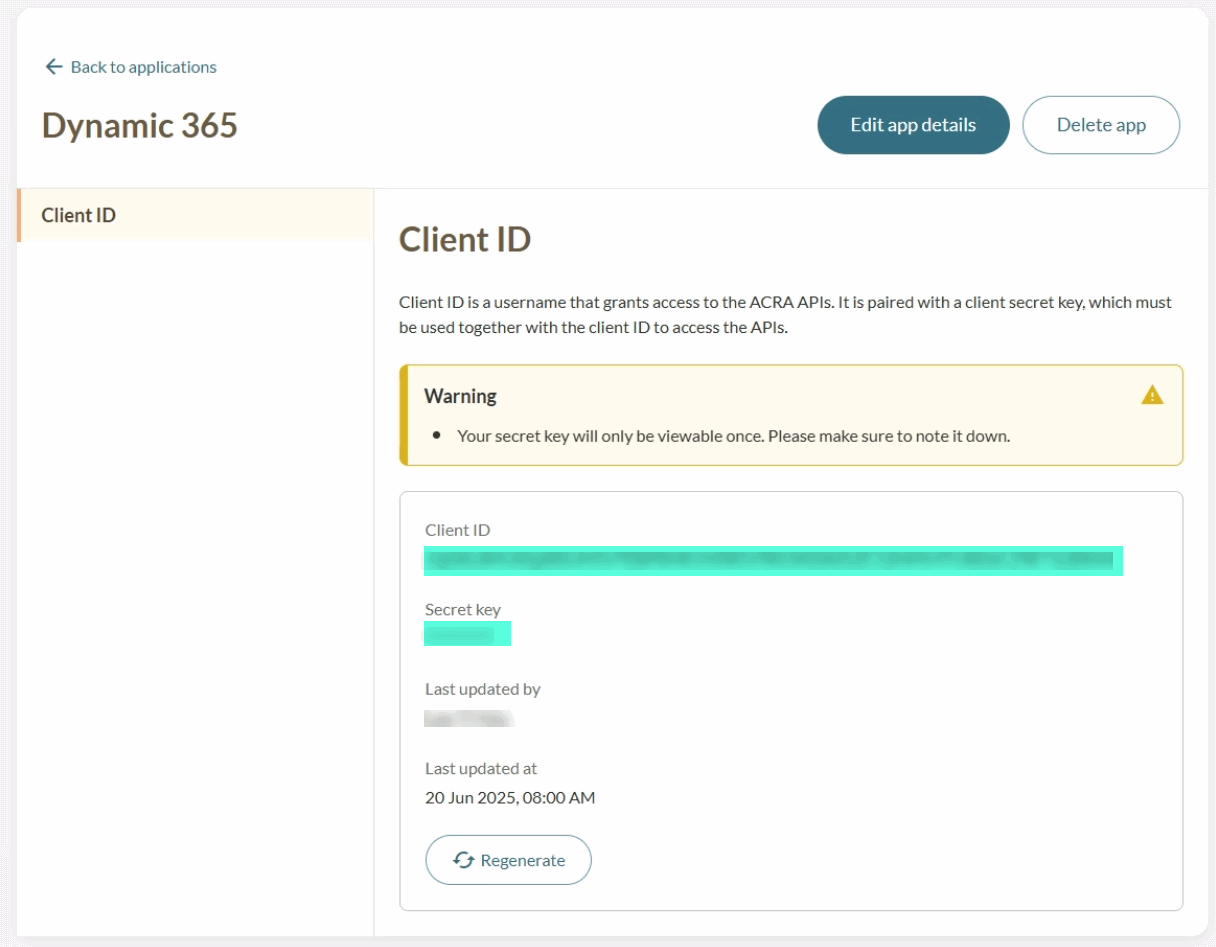Open the Back to applications link
1216x947 pixels.
coord(130,67)
